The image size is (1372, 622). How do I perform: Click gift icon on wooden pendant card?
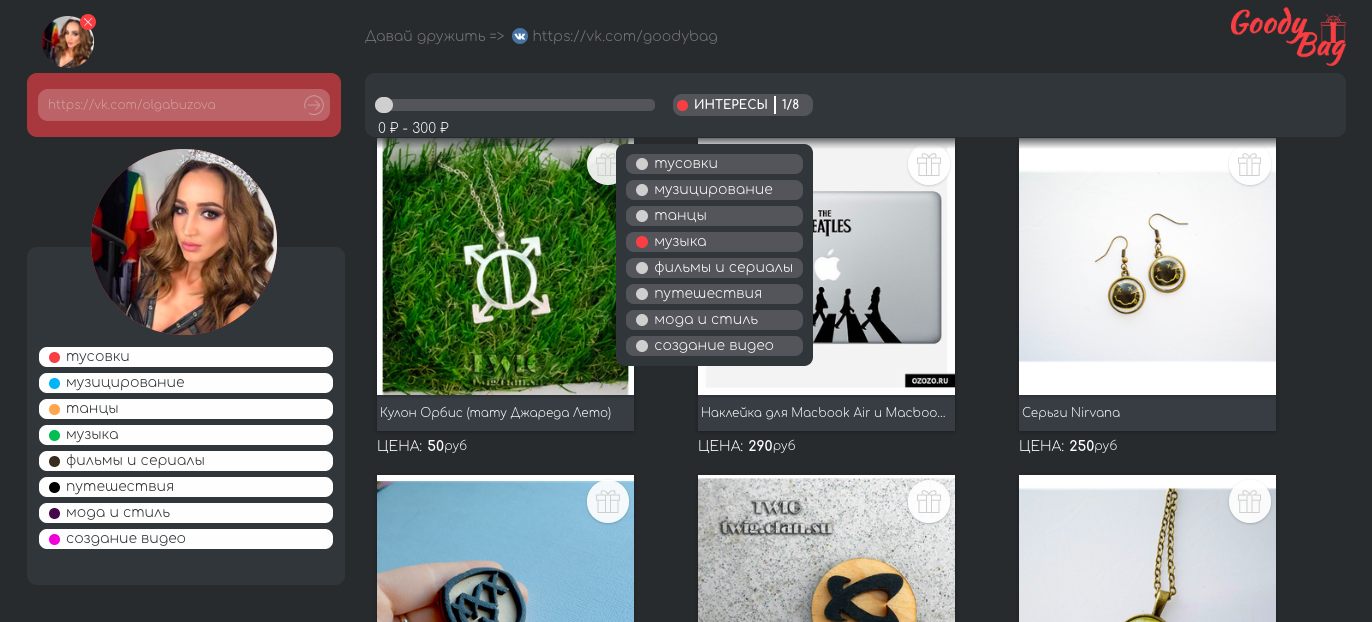[929, 502]
